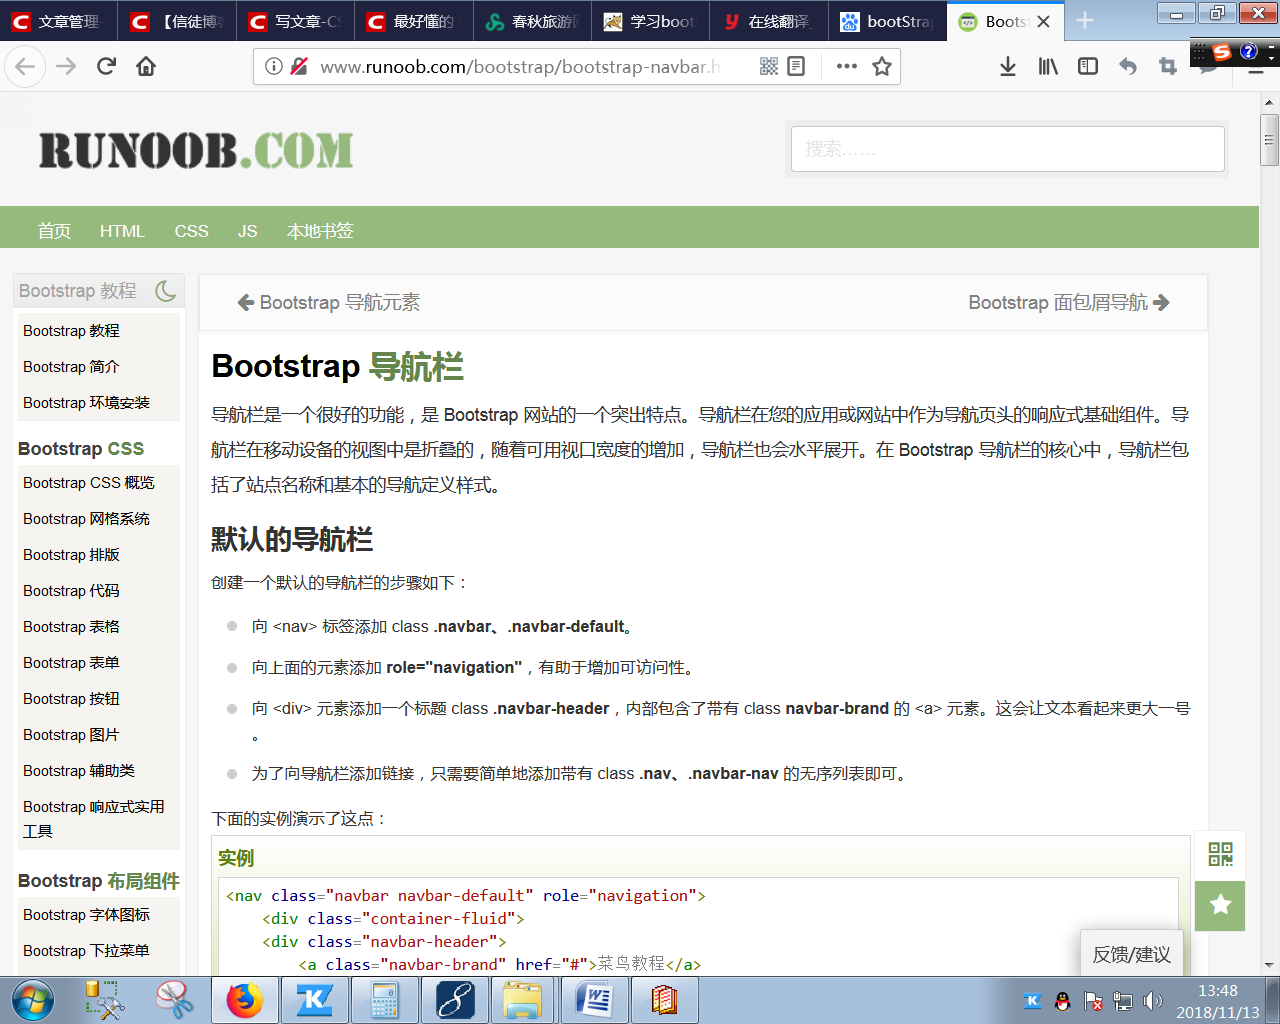This screenshot has height=1024, width=1280.
Task: Toggle reader view in address bar
Action: click(x=796, y=66)
